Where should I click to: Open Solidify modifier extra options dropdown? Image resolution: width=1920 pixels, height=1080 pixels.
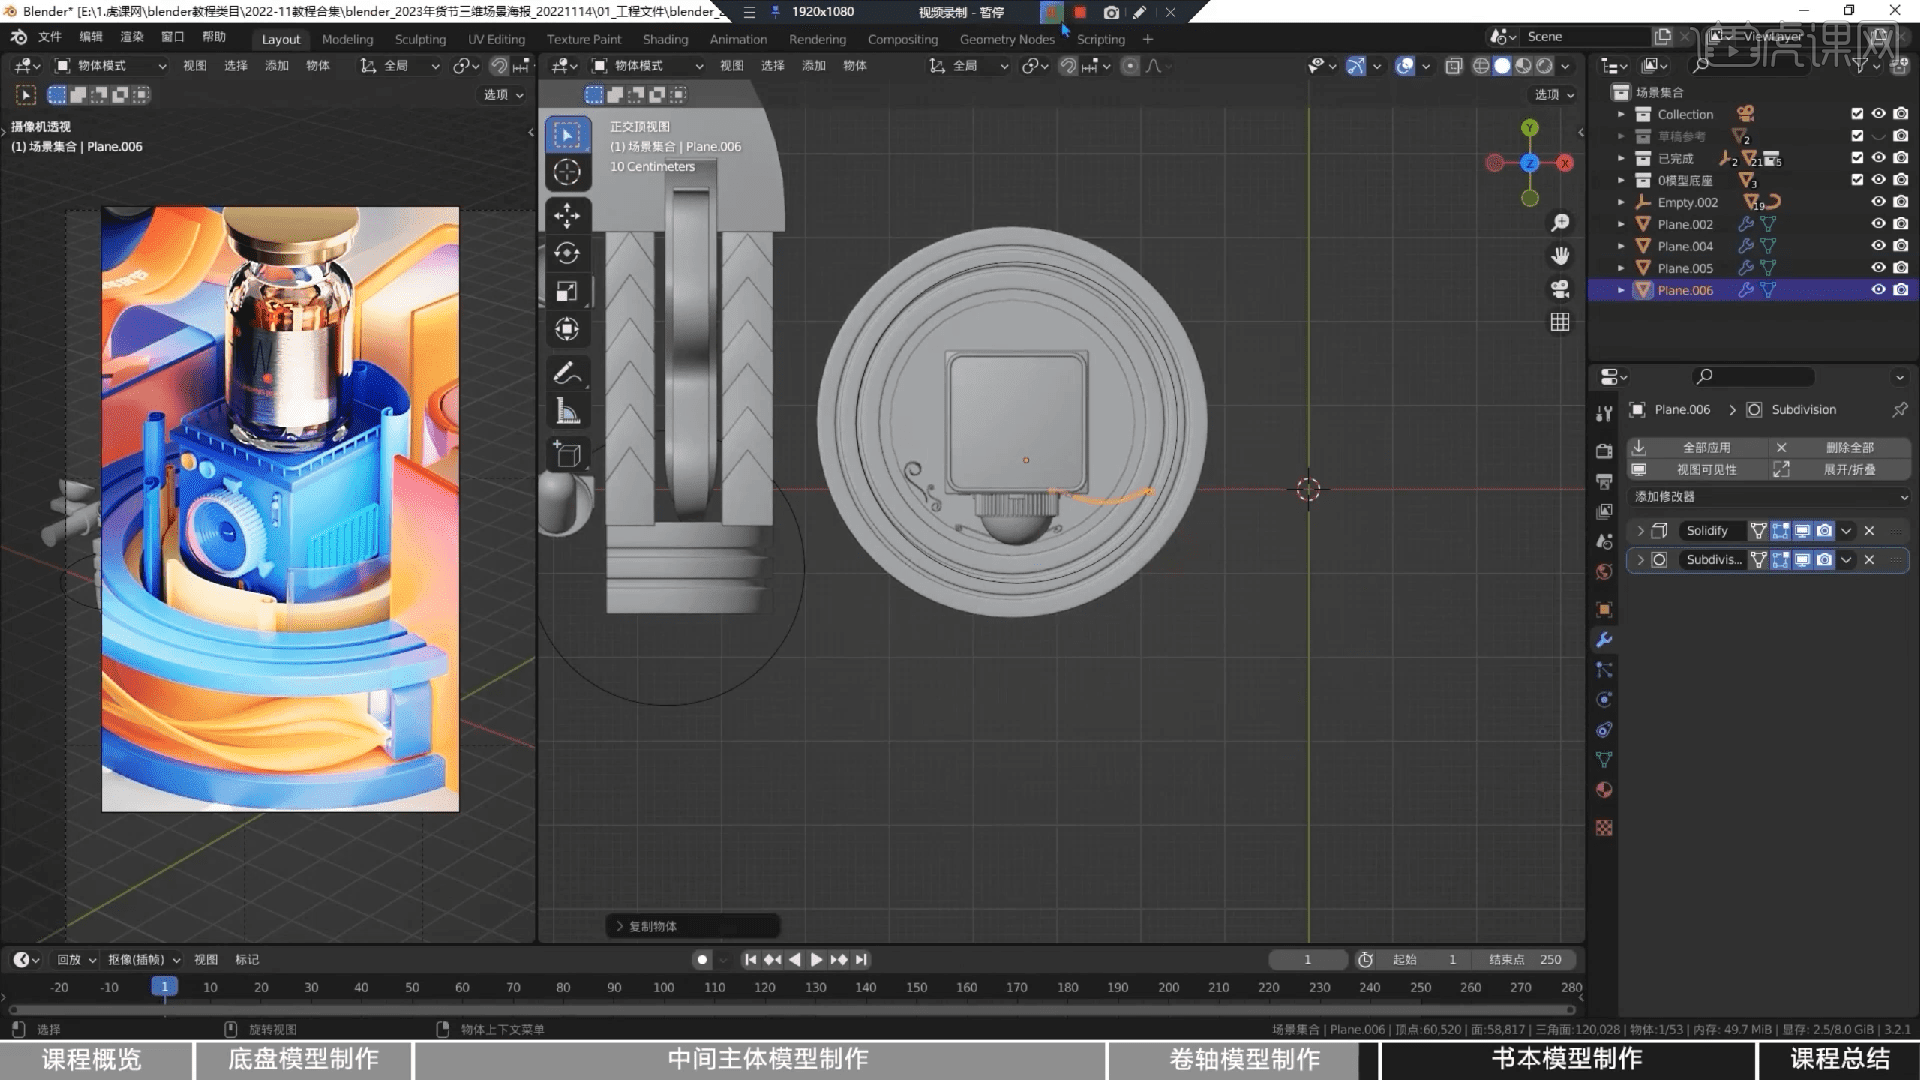(x=1846, y=531)
